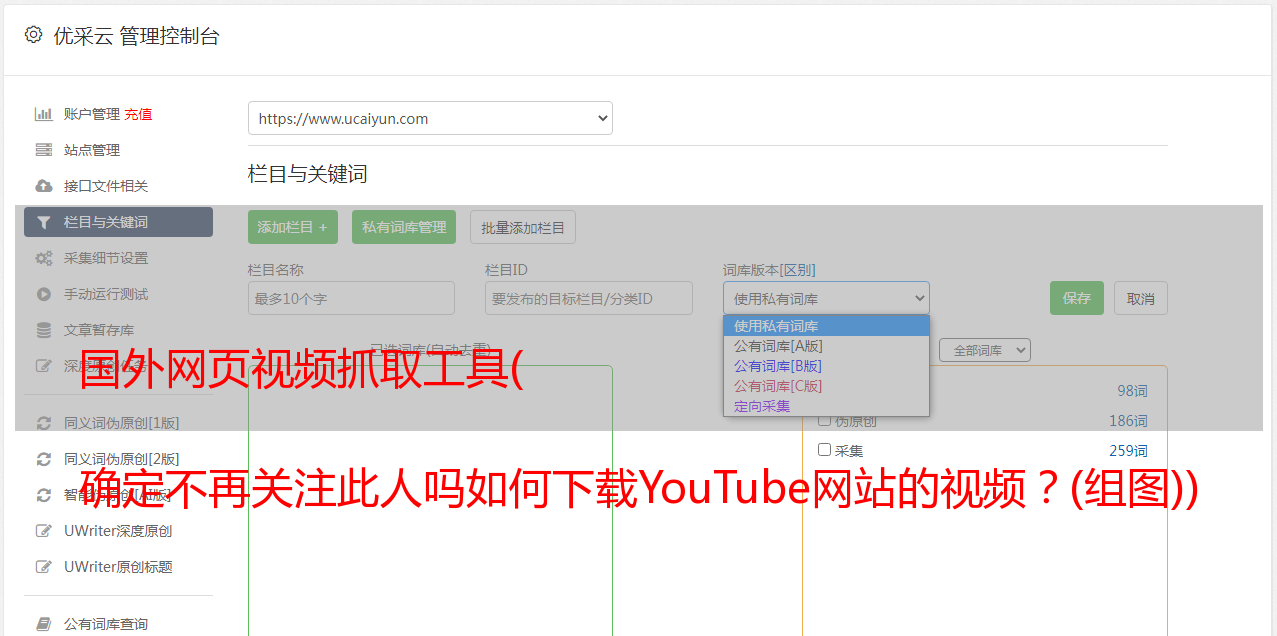Click the cogs icon for 采集细节设置
Screen dimensions: 1277x636
tap(43, 258)
